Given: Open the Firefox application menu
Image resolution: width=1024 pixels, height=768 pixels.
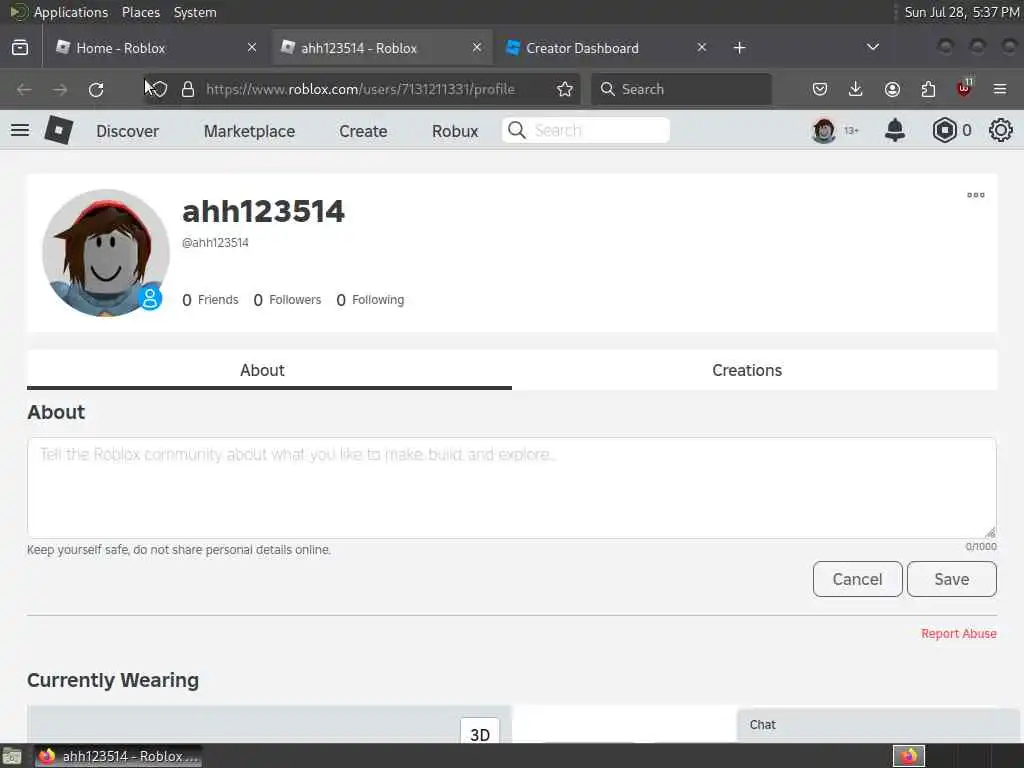Looking at the screenshot, I should point(1000,89).
